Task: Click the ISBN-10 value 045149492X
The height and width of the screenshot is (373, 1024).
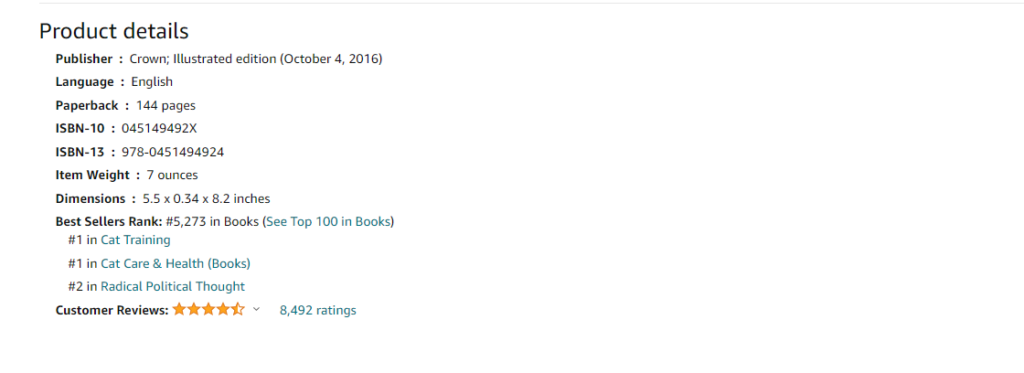Action: click(x=159, y=129)
